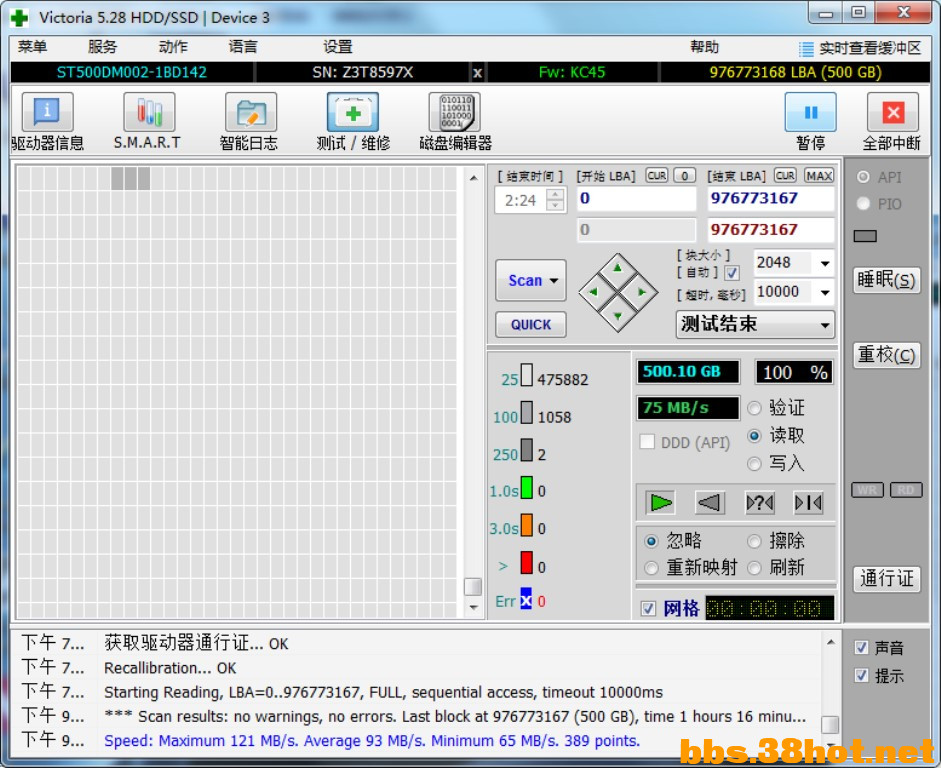Toggle the 提示 hints checkbox

coord(861,676)
